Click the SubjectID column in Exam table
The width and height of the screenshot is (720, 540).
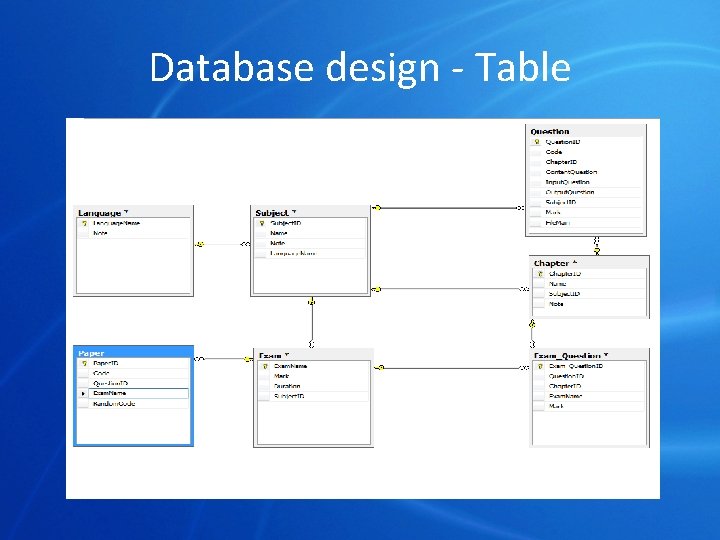click(314, 396)
